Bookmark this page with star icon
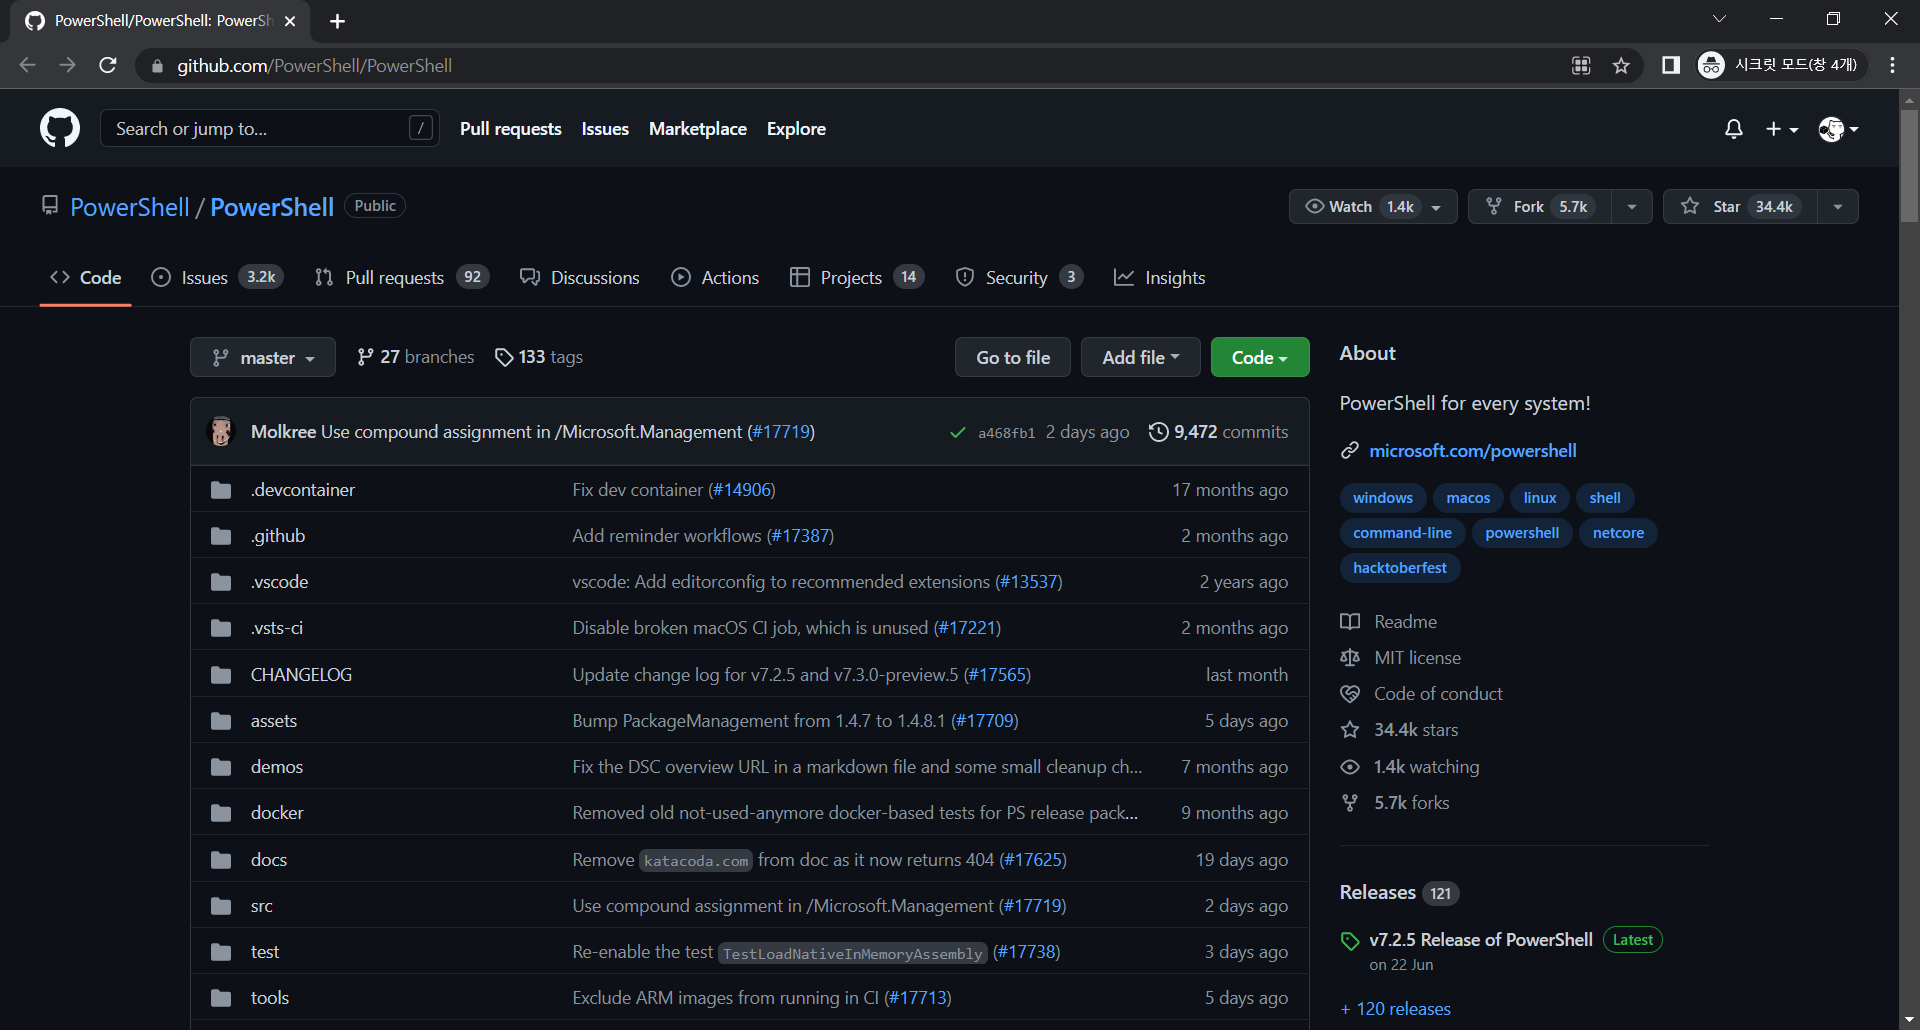The height and width of the screenshot is (1030, 1920). coord(1621,66)
